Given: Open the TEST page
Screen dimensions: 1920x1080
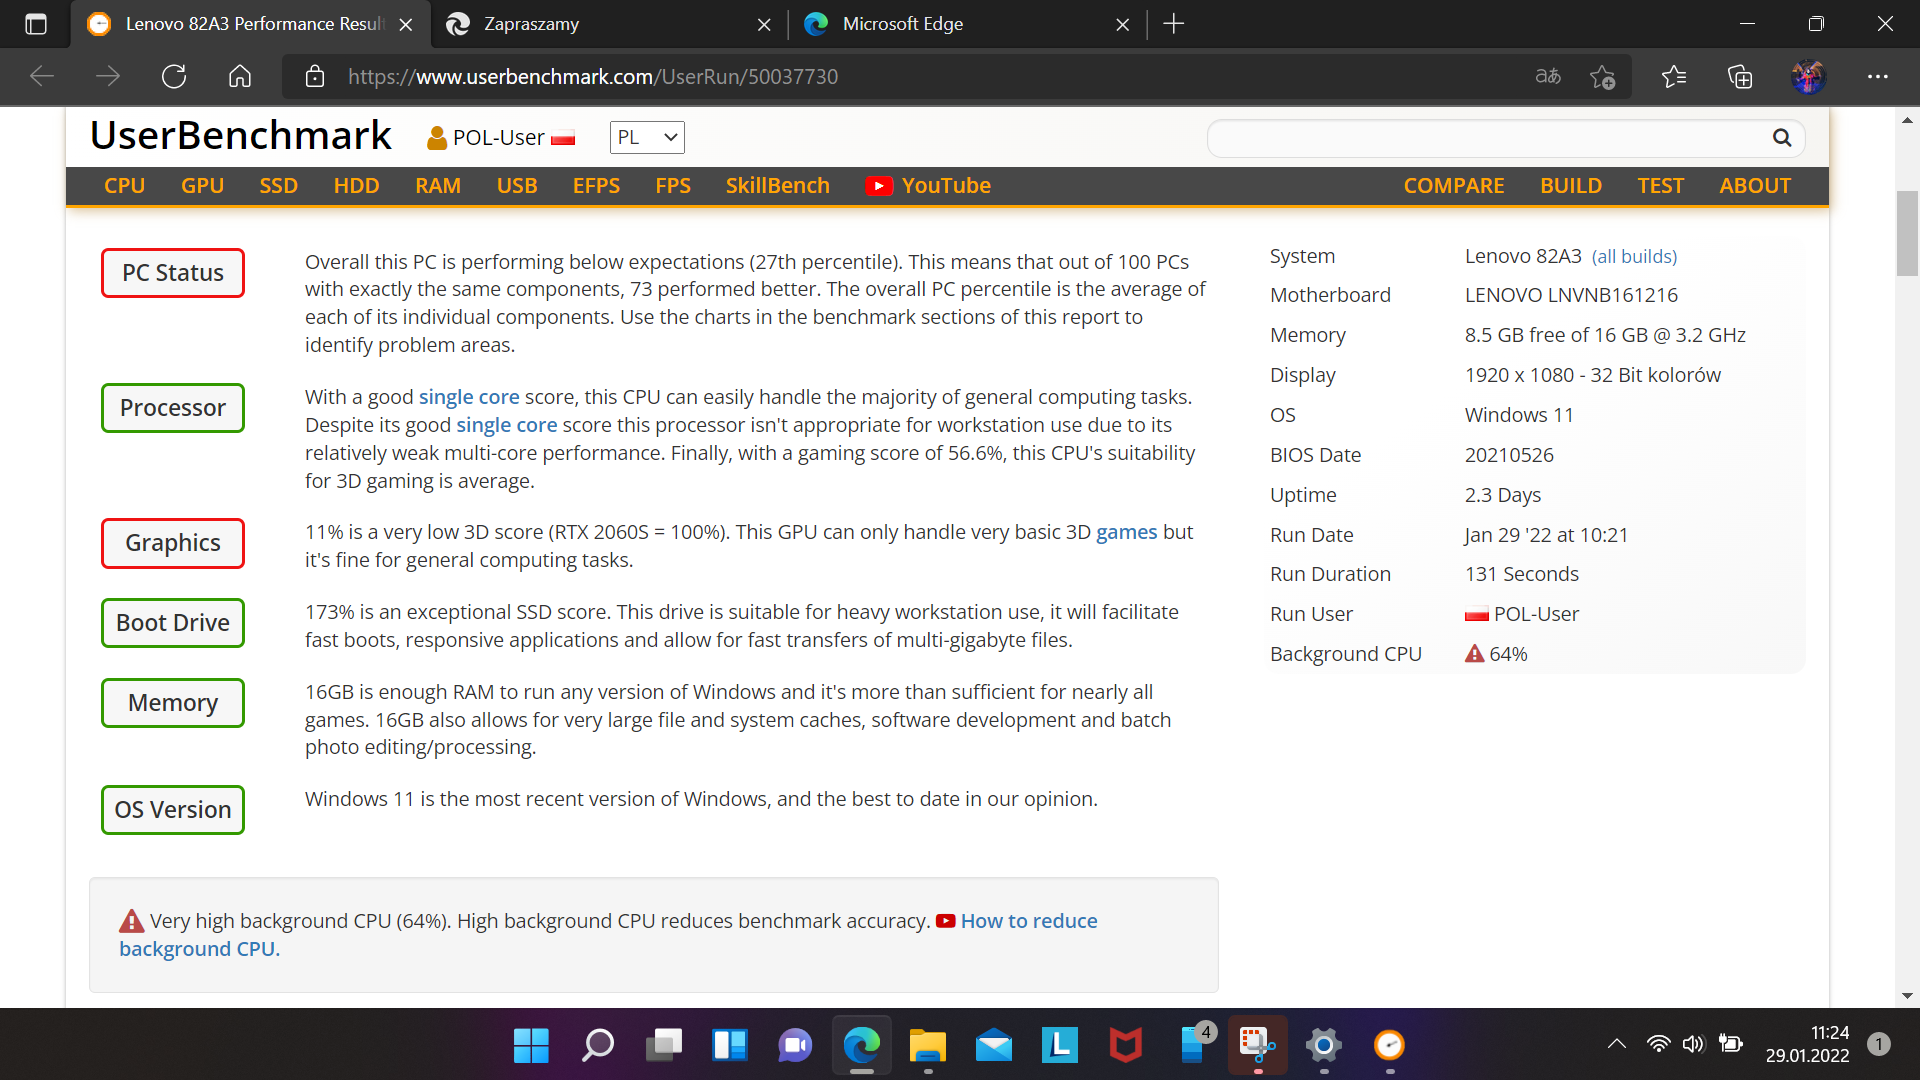Looking at the screenshot, I should [1660, 186].
